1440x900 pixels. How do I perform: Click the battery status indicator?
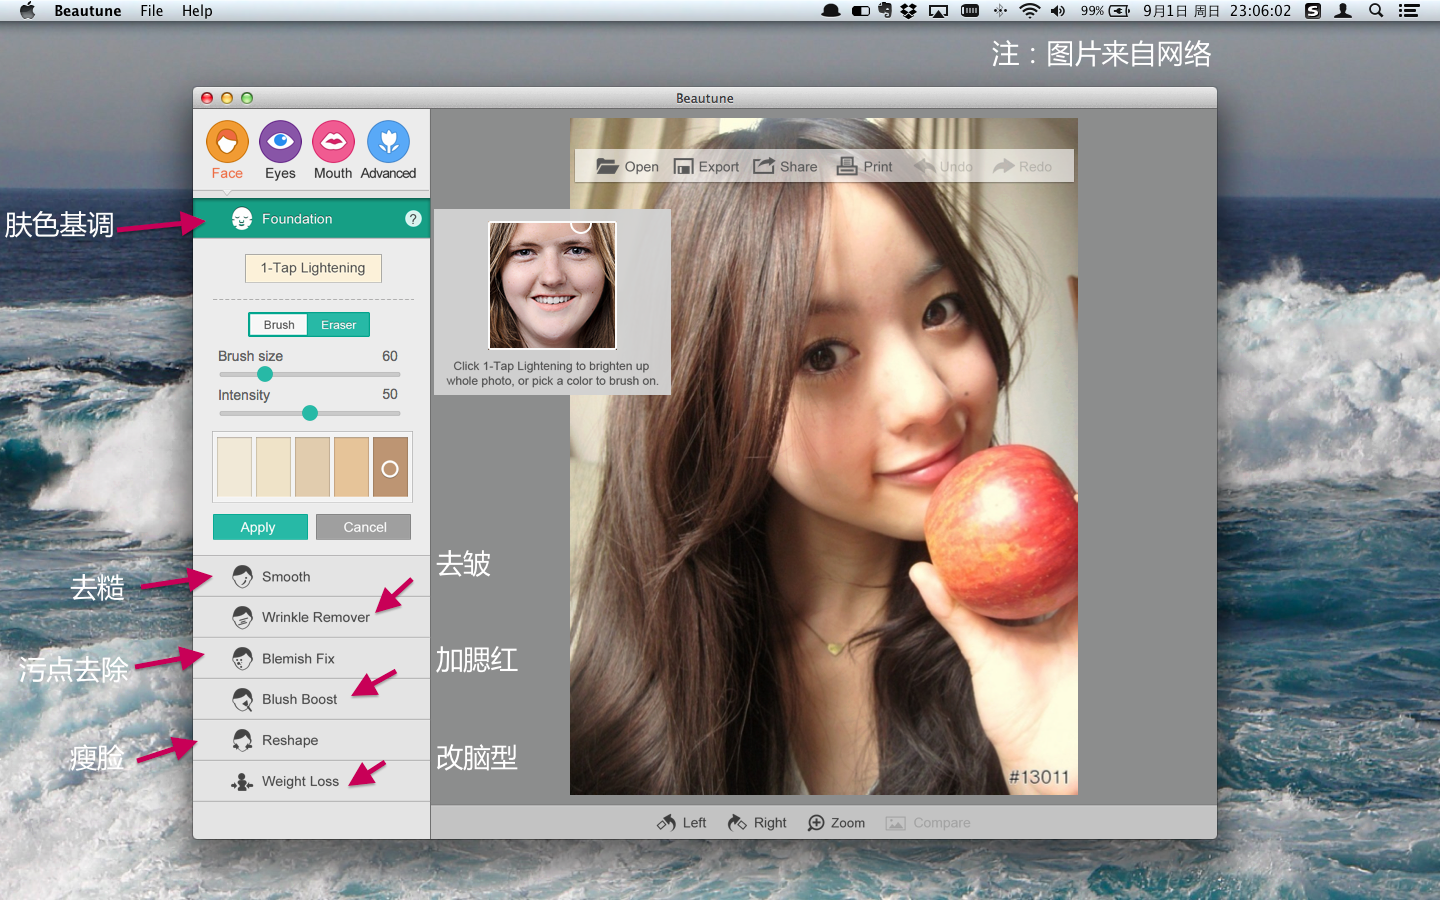(1105, 11)
